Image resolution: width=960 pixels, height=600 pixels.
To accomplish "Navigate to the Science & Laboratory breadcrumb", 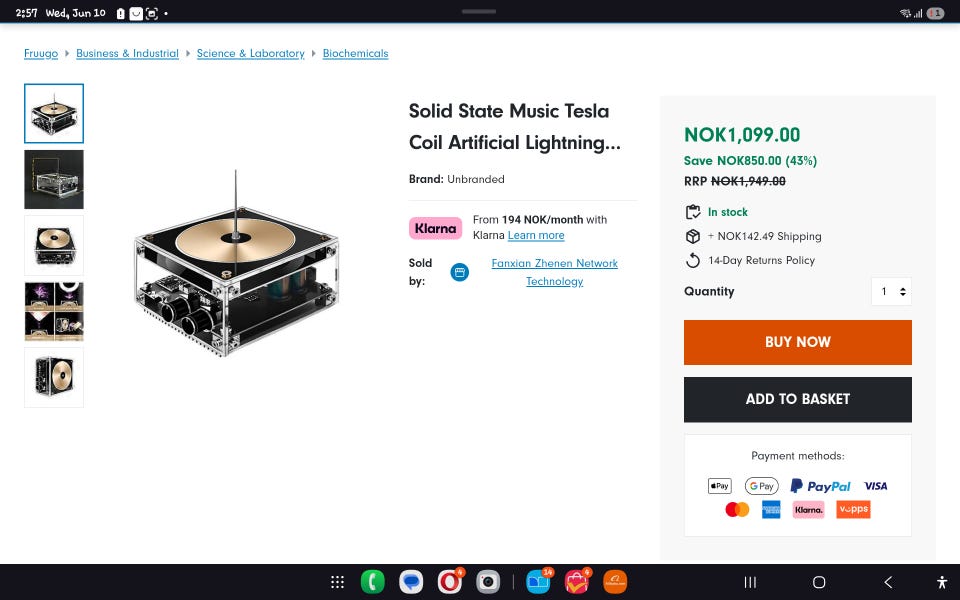I will (x=250, y=53).
